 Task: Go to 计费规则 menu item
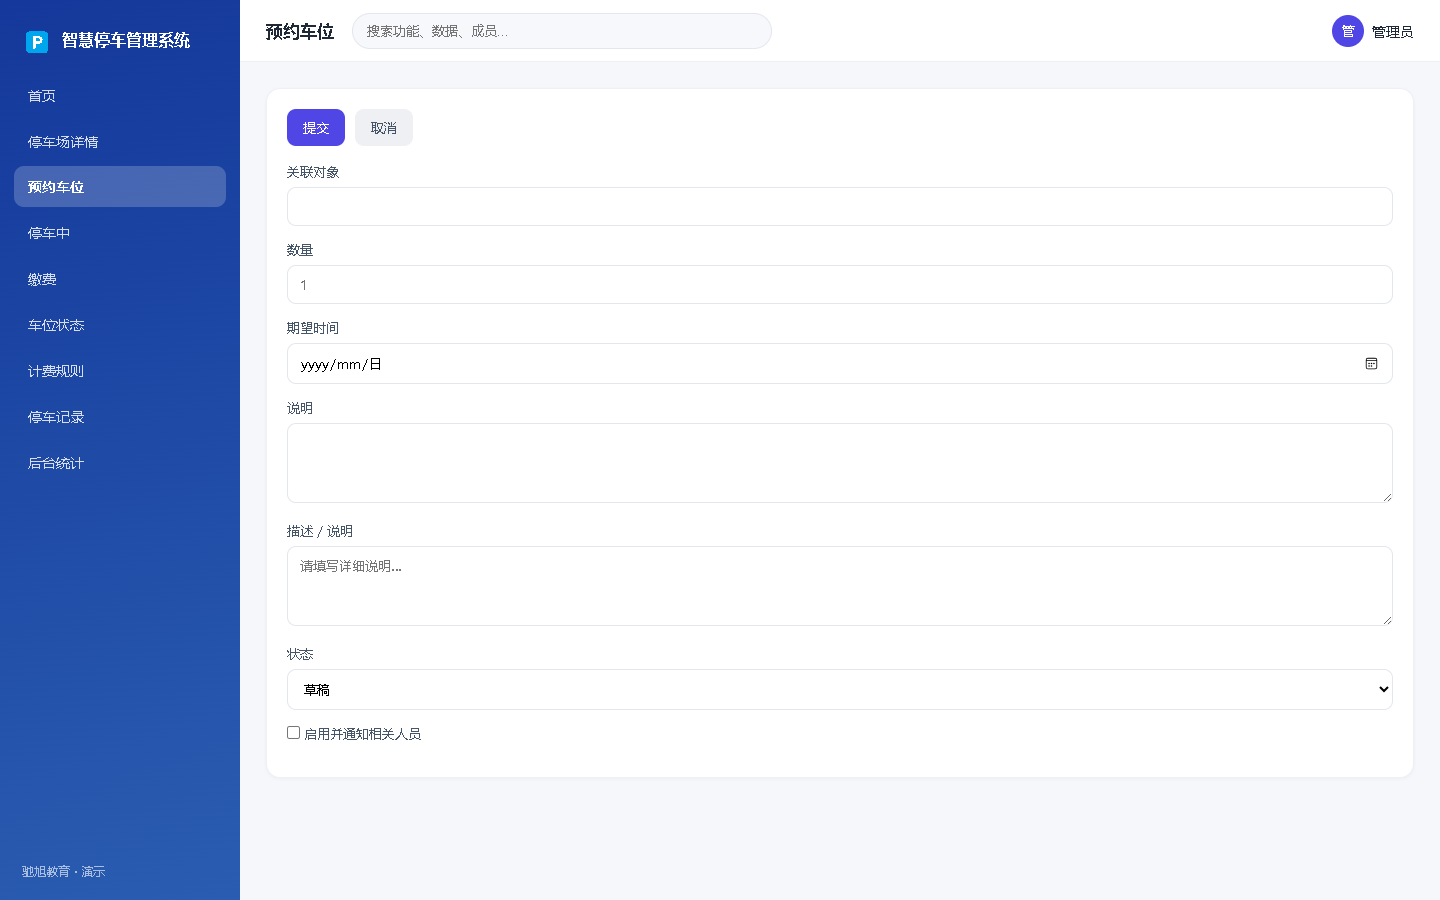pyautogui.click(x=120, y=371)
